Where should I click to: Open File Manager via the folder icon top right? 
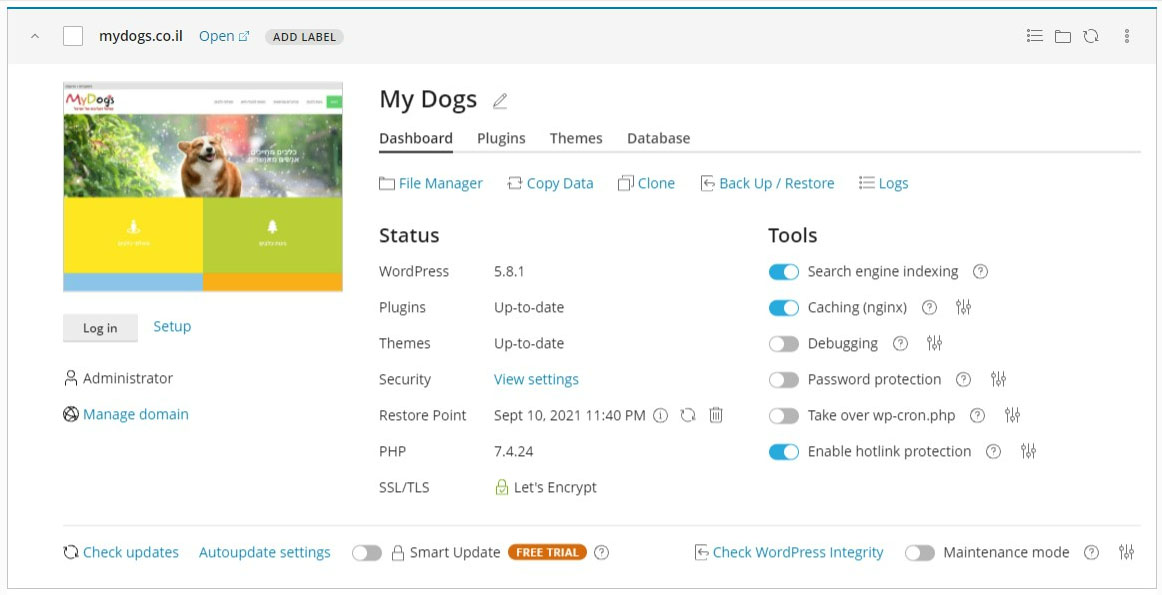[1063, 36]
